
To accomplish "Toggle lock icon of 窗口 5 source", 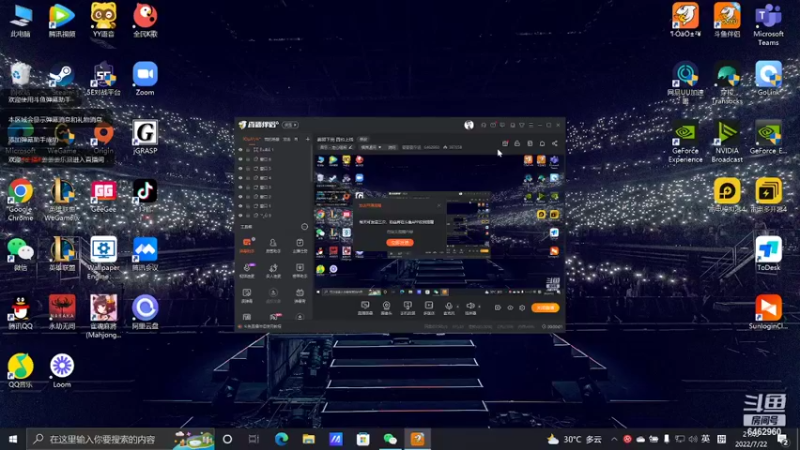I will click(248, 169).
